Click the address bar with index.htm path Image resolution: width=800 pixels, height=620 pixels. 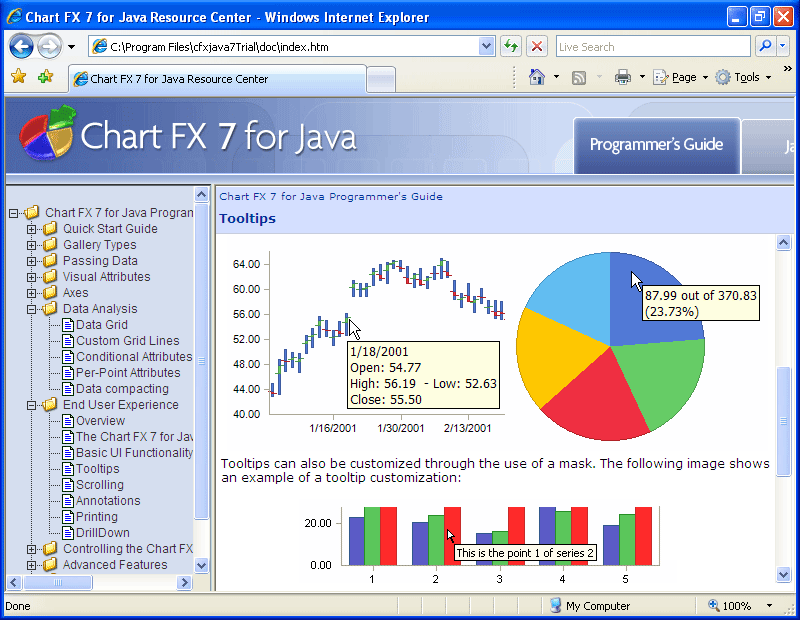coord(284,47)
